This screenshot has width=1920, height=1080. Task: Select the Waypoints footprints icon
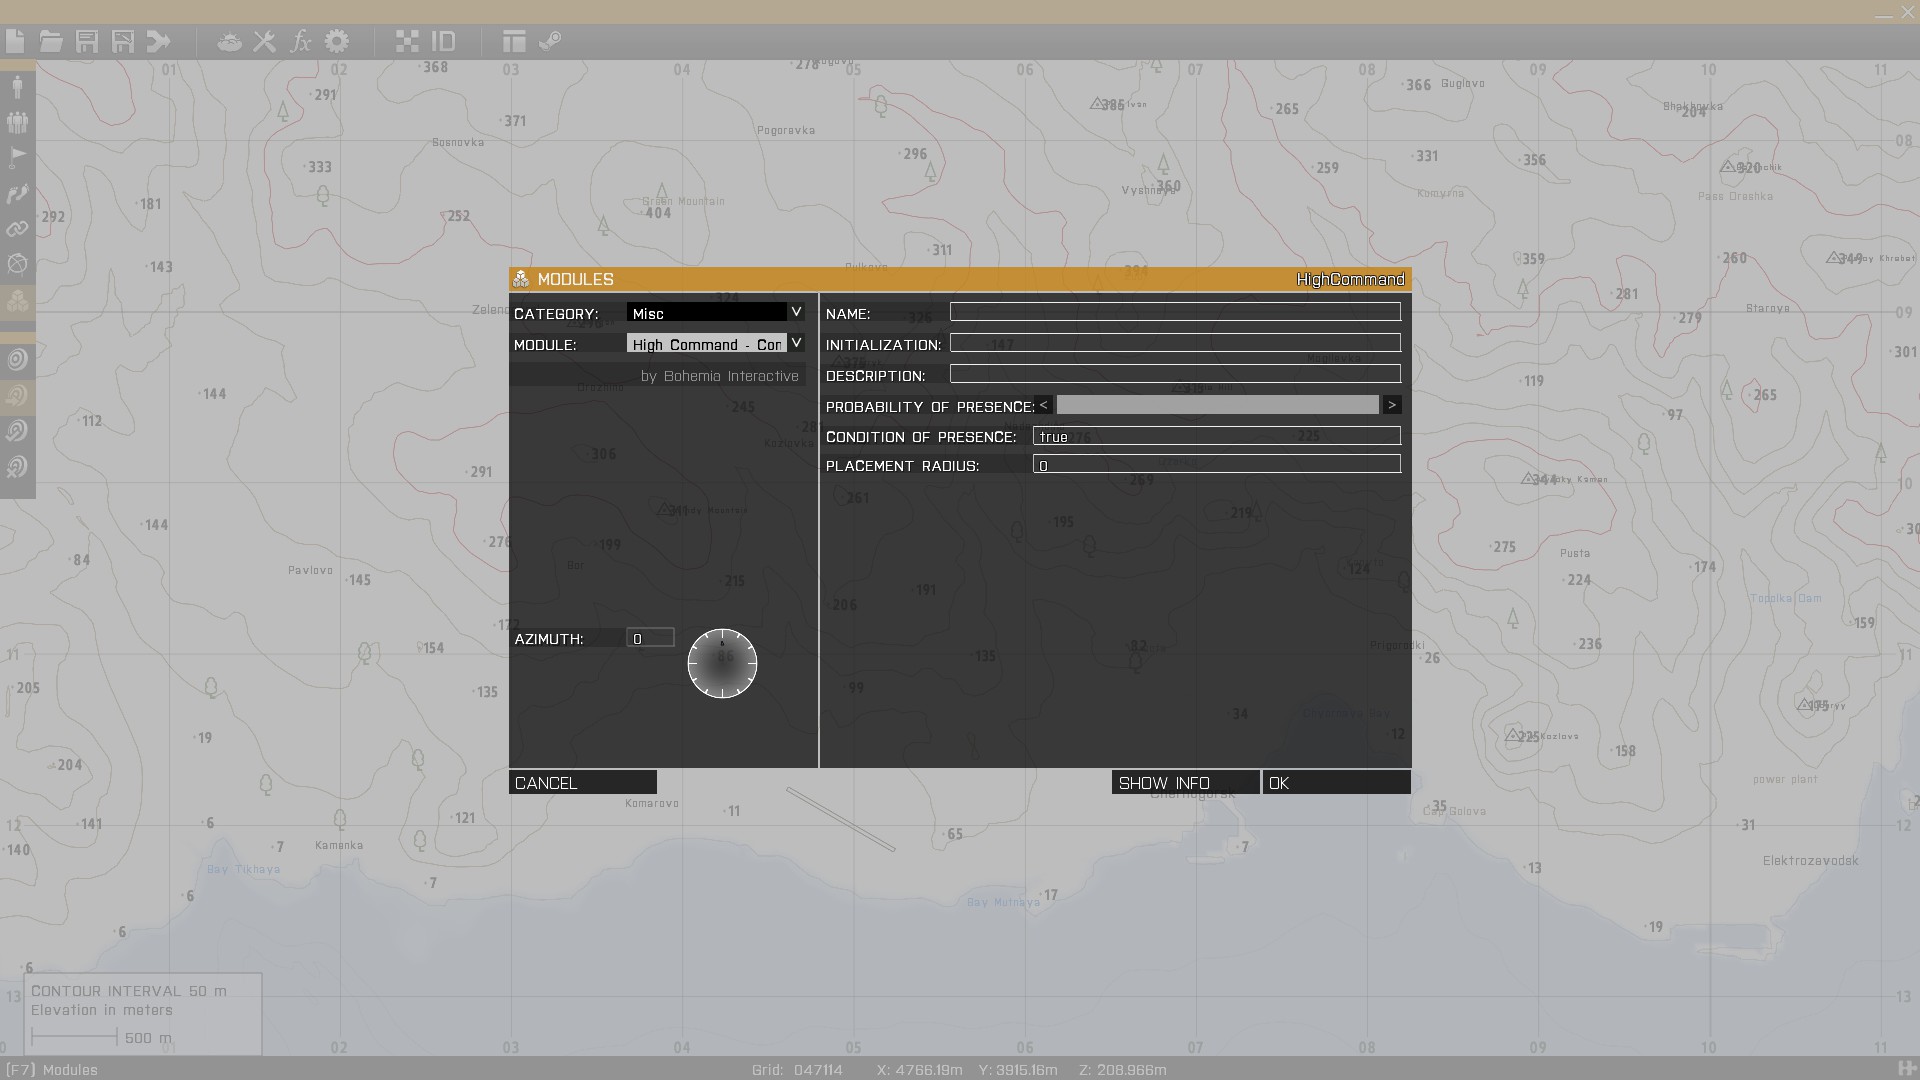click(x=17, y=194)
